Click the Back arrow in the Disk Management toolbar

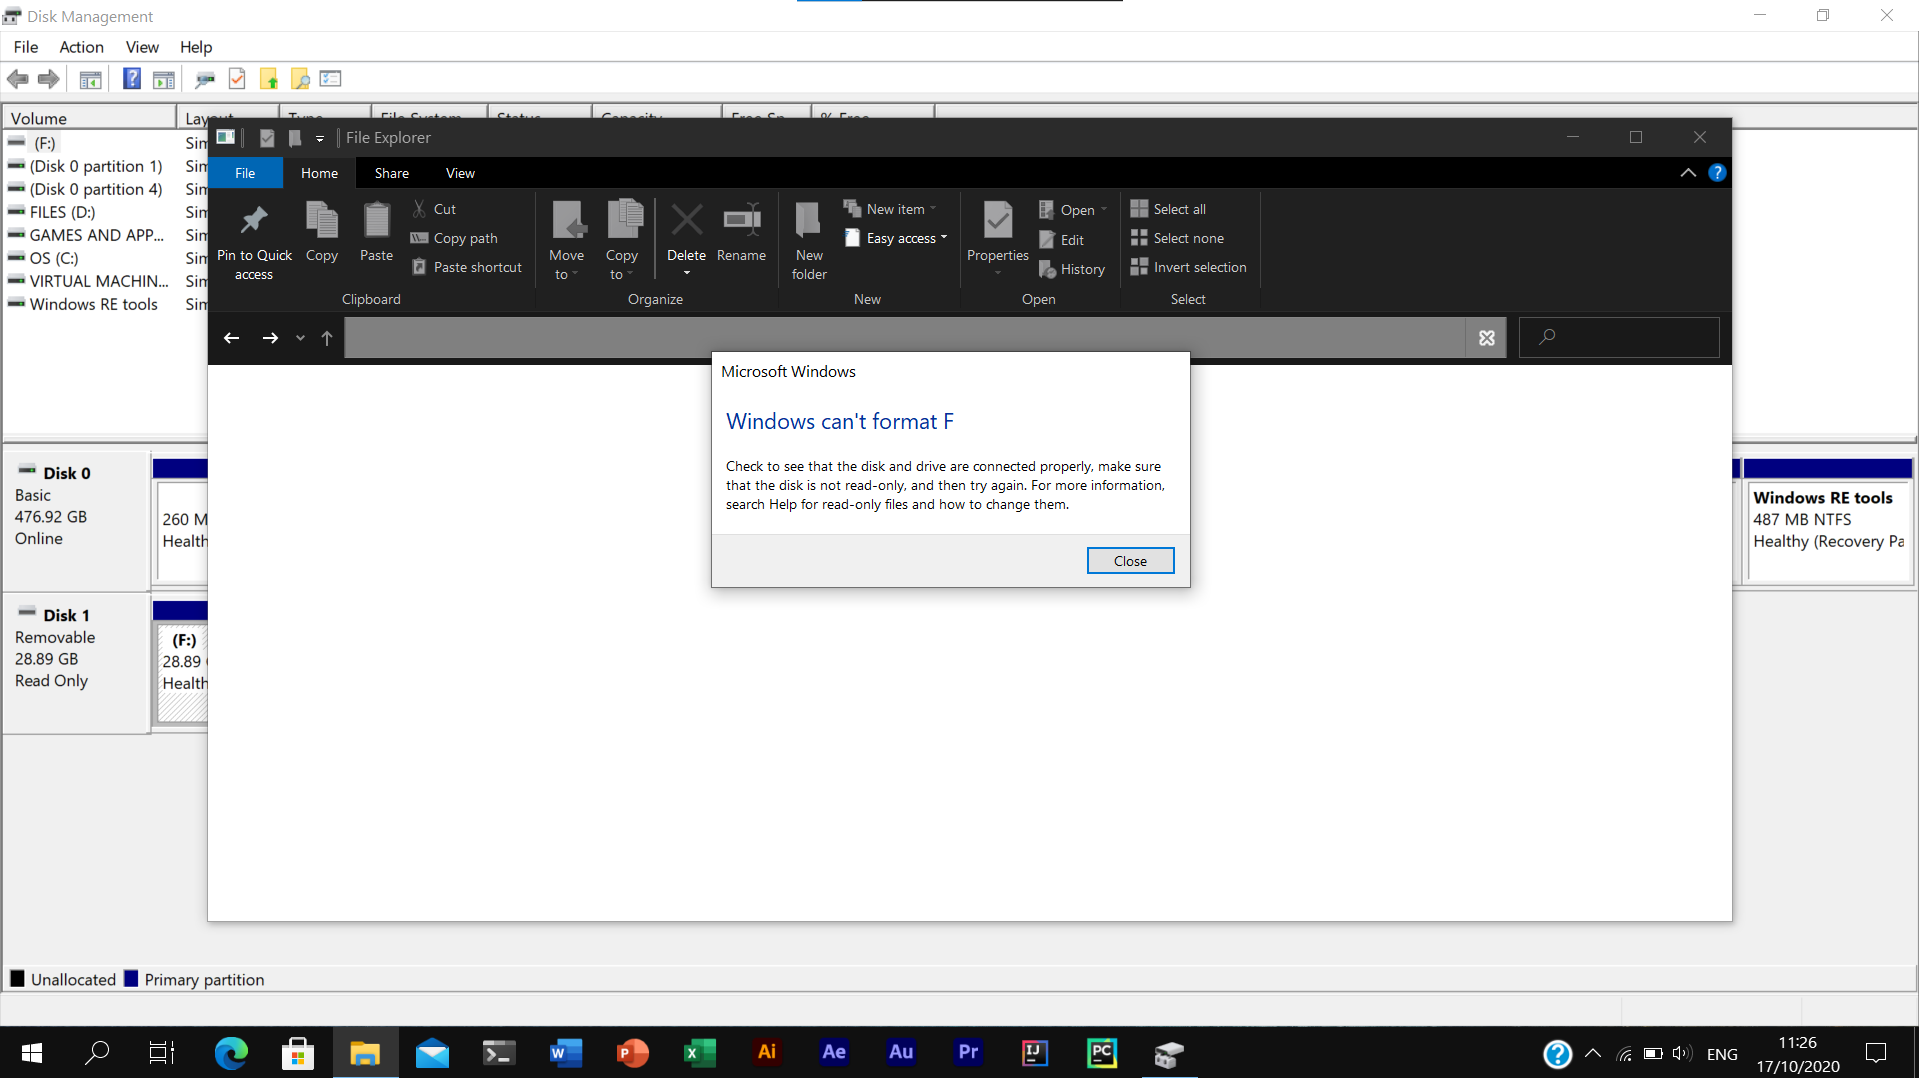tap(17, 79)
